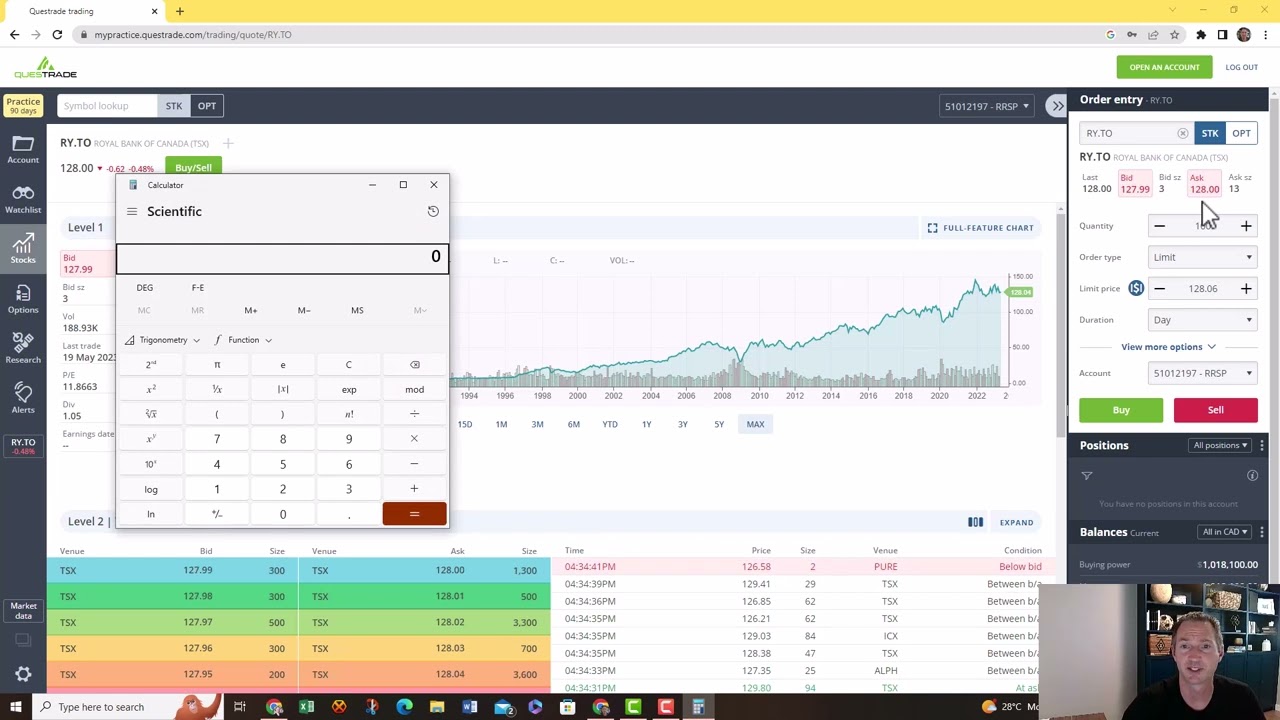Open Full-Feature Chart

click(980, 228)
